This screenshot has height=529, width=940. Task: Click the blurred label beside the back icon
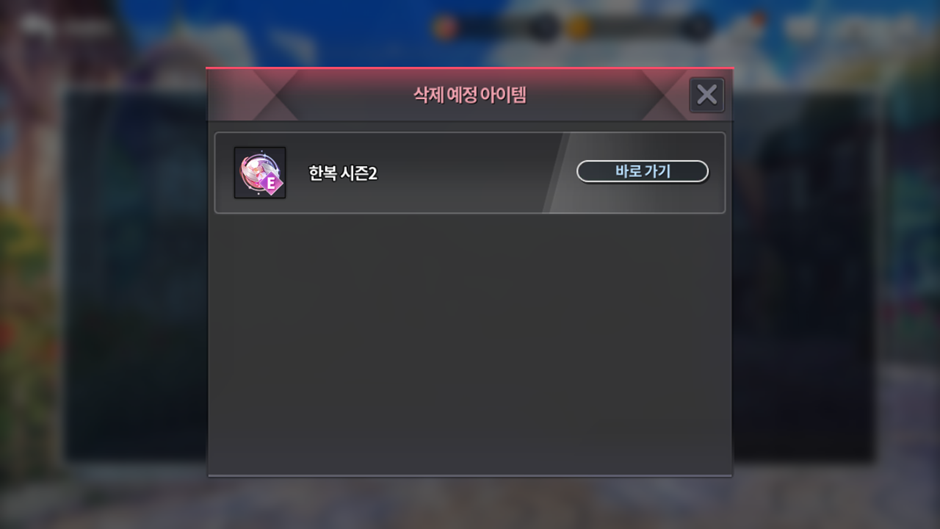click(87, 28)
